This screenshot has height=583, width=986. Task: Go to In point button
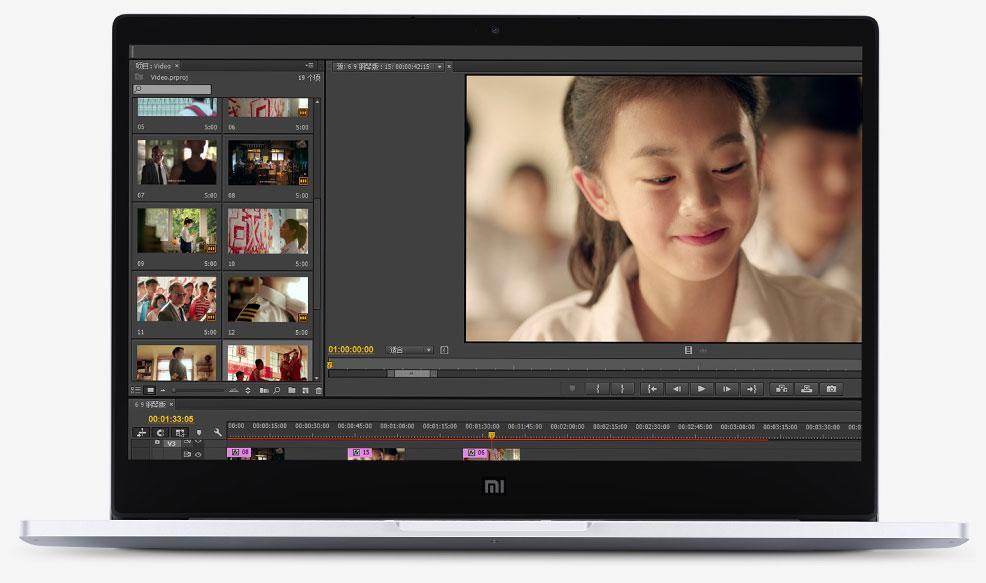click(652, 389)
